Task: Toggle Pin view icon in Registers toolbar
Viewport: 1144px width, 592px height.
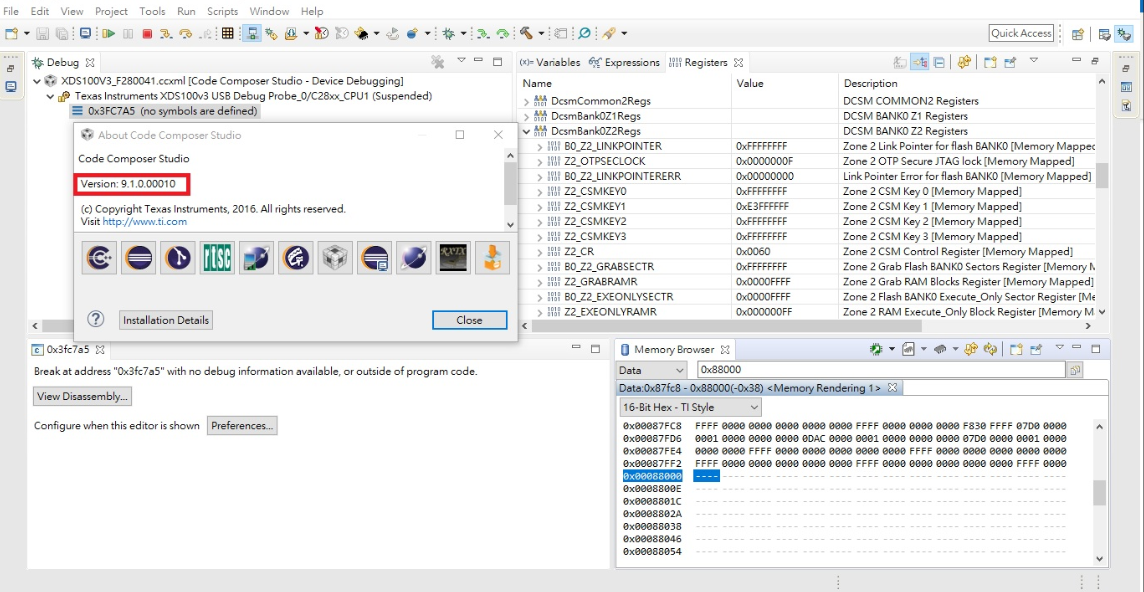Action: click(1010, 62)
